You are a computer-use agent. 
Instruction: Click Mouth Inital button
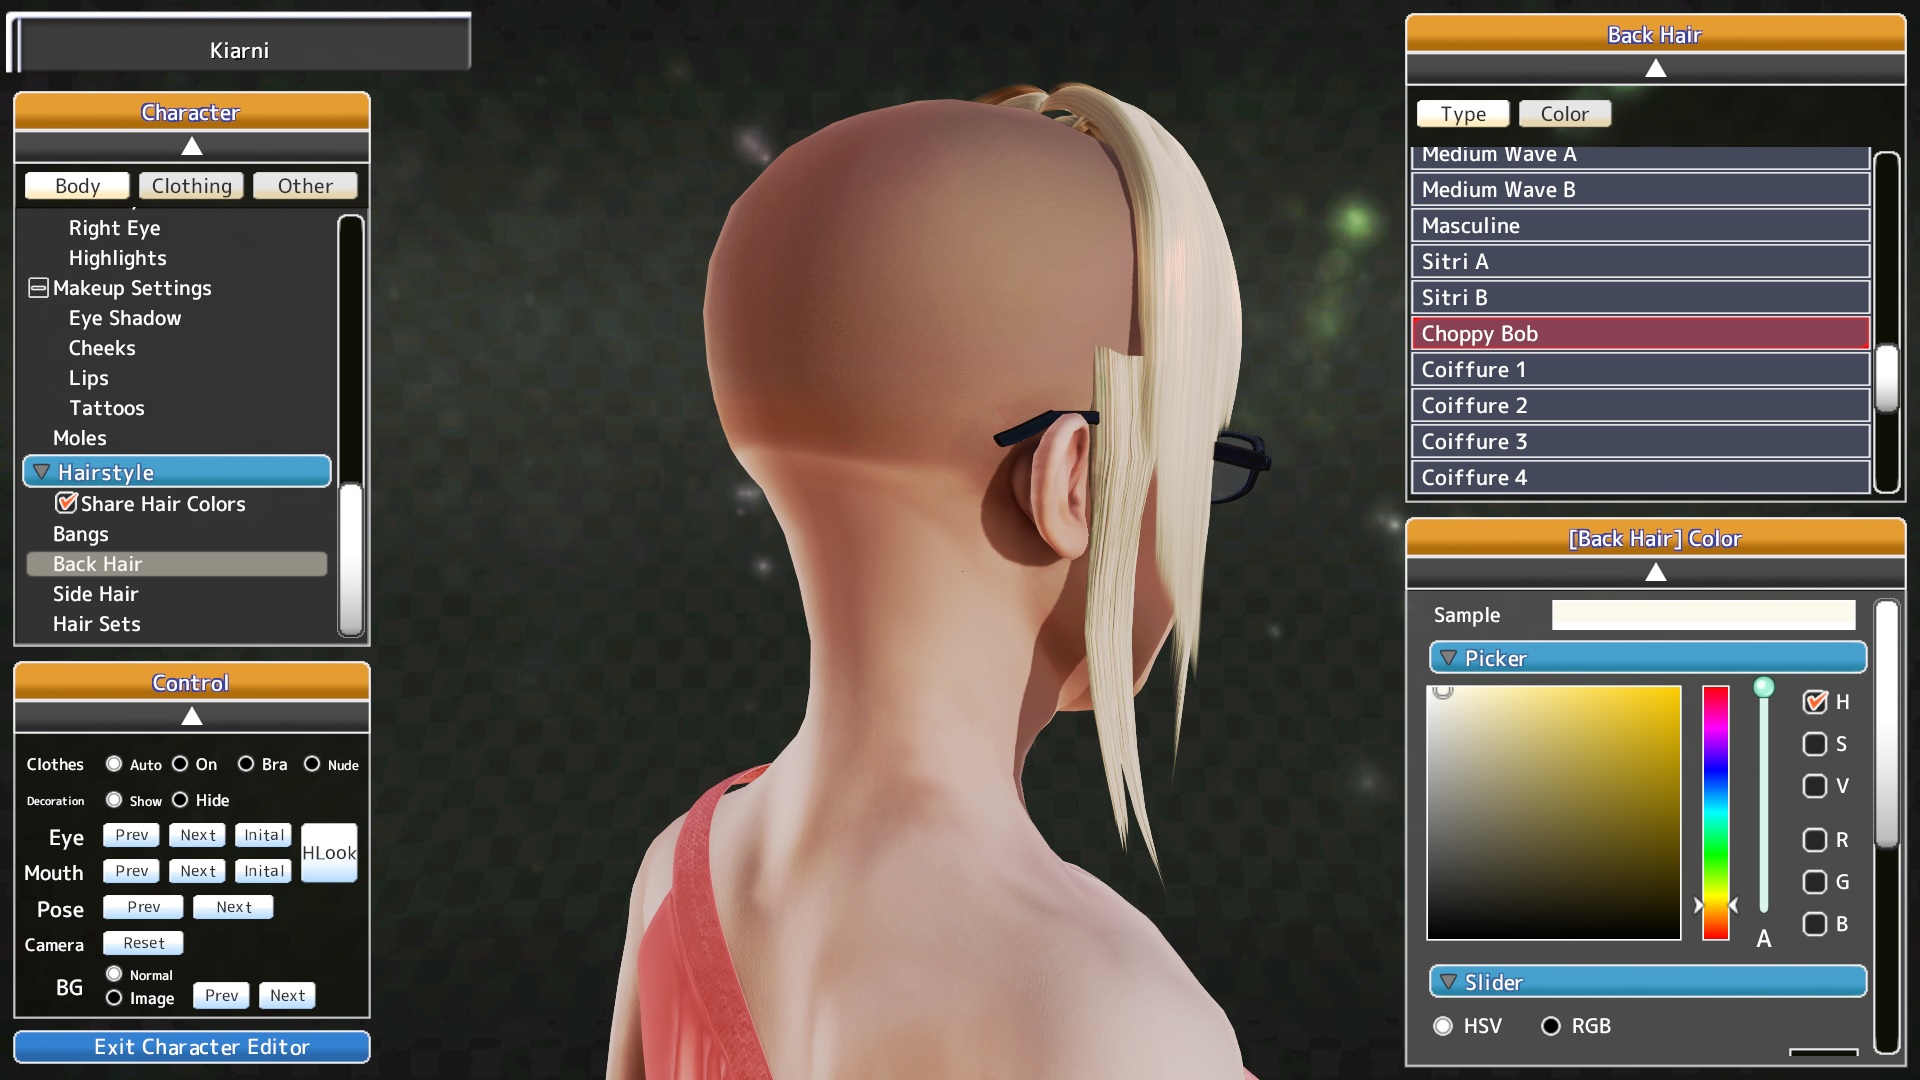coord(264,871)
